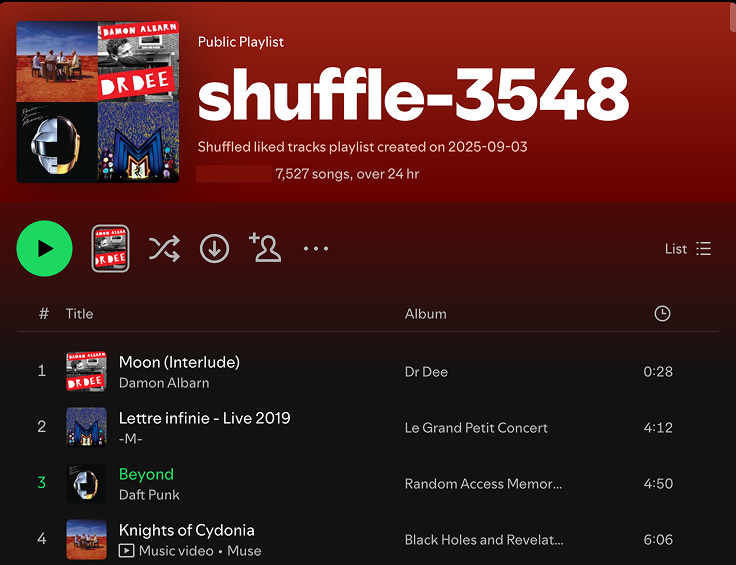Select track Knights of Cydonia
736x565 pixels.
tap(187, 530)
